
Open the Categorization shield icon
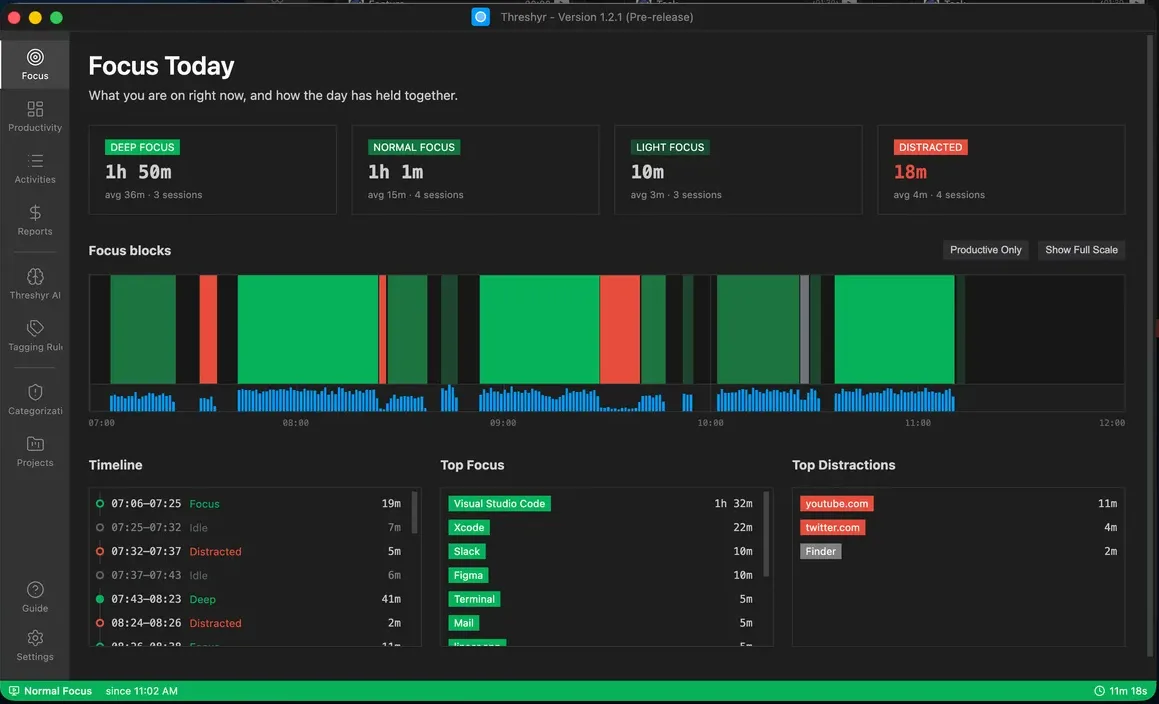pyautogui.click(x=35, y=392)
